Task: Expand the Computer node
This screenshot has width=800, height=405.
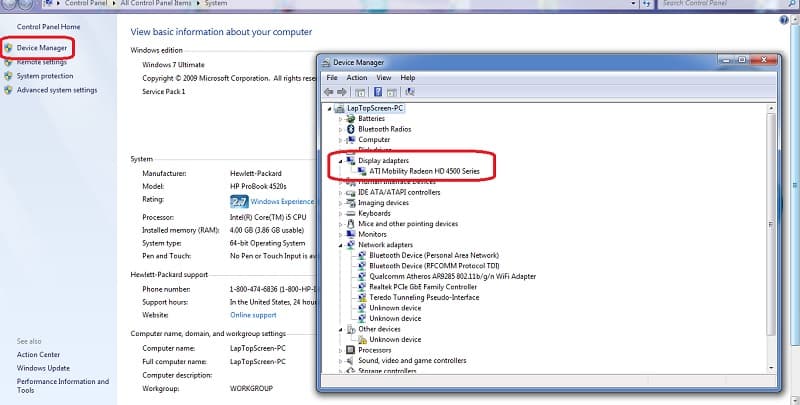Action: pos(341,140)
